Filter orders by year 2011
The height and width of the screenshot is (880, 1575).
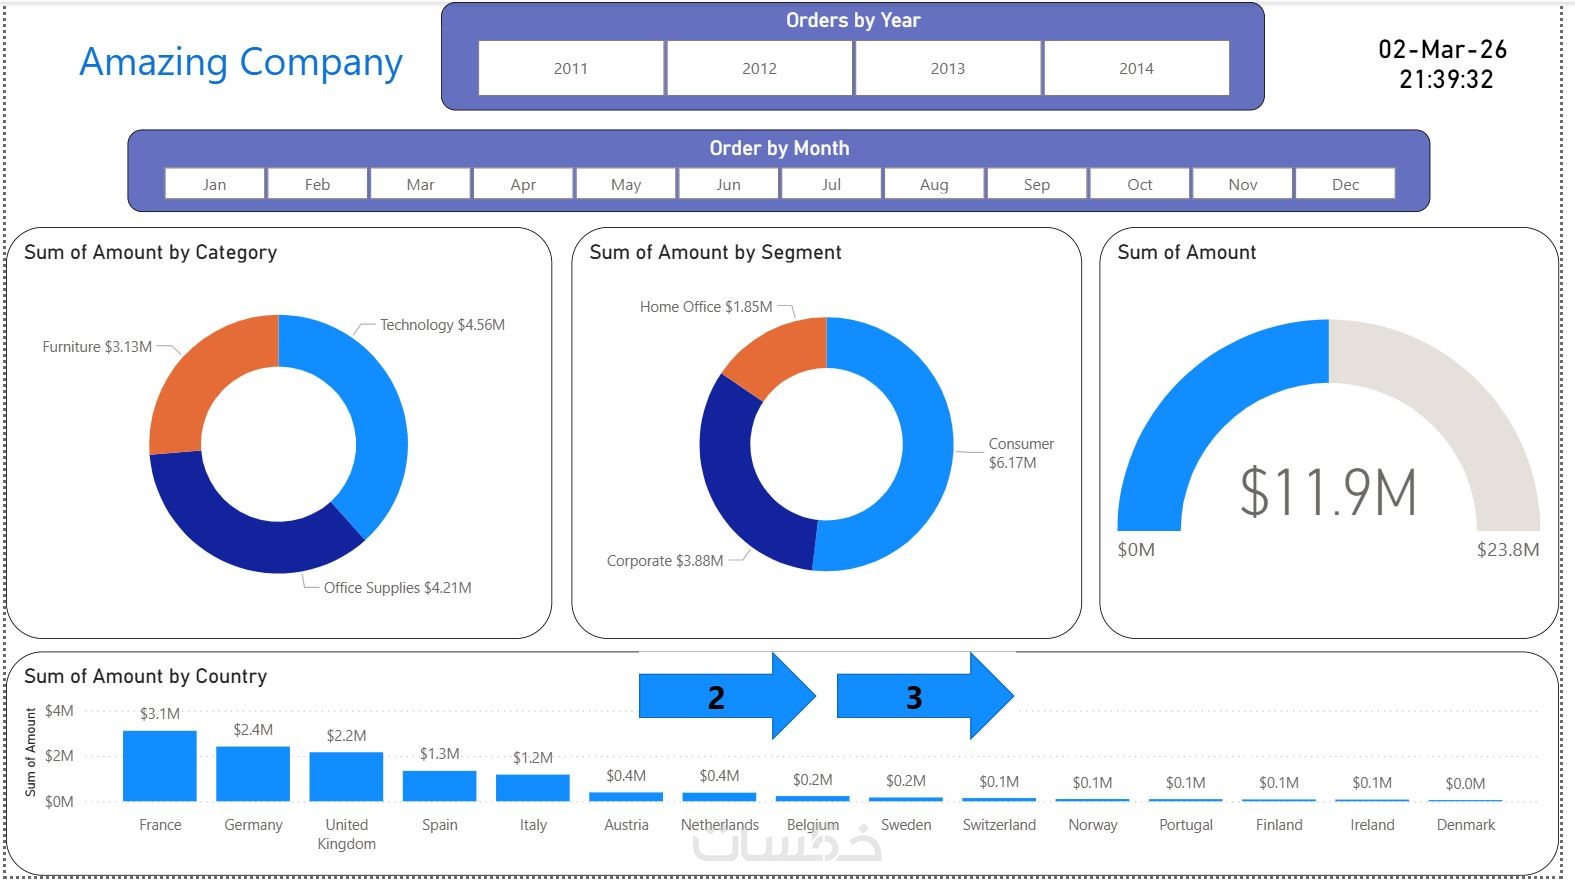pyautogui.click(x=571, y=68)
